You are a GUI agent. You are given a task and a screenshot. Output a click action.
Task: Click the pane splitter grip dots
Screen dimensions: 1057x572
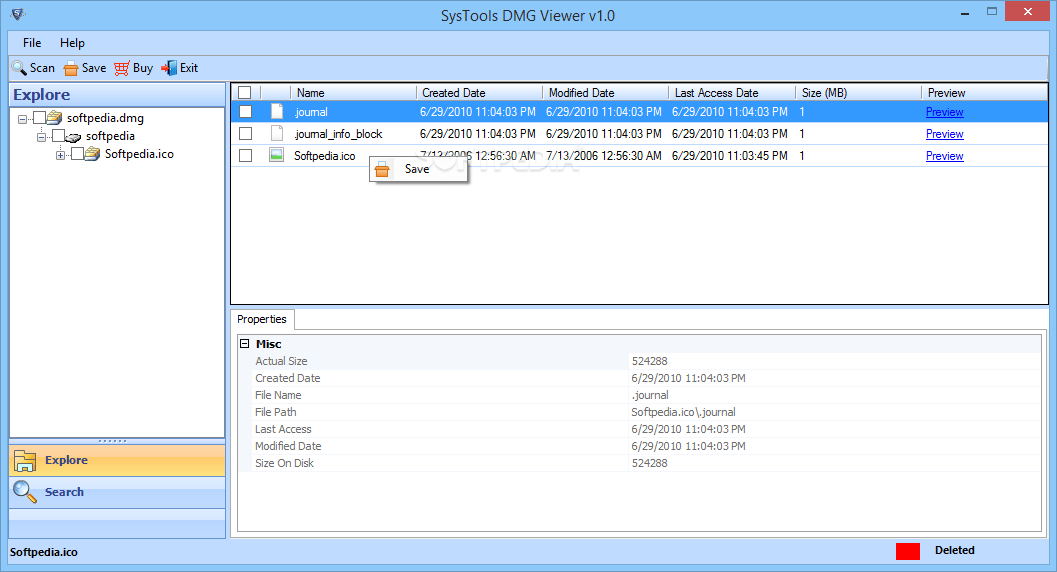pyautogui.click(x=113, y=441)
